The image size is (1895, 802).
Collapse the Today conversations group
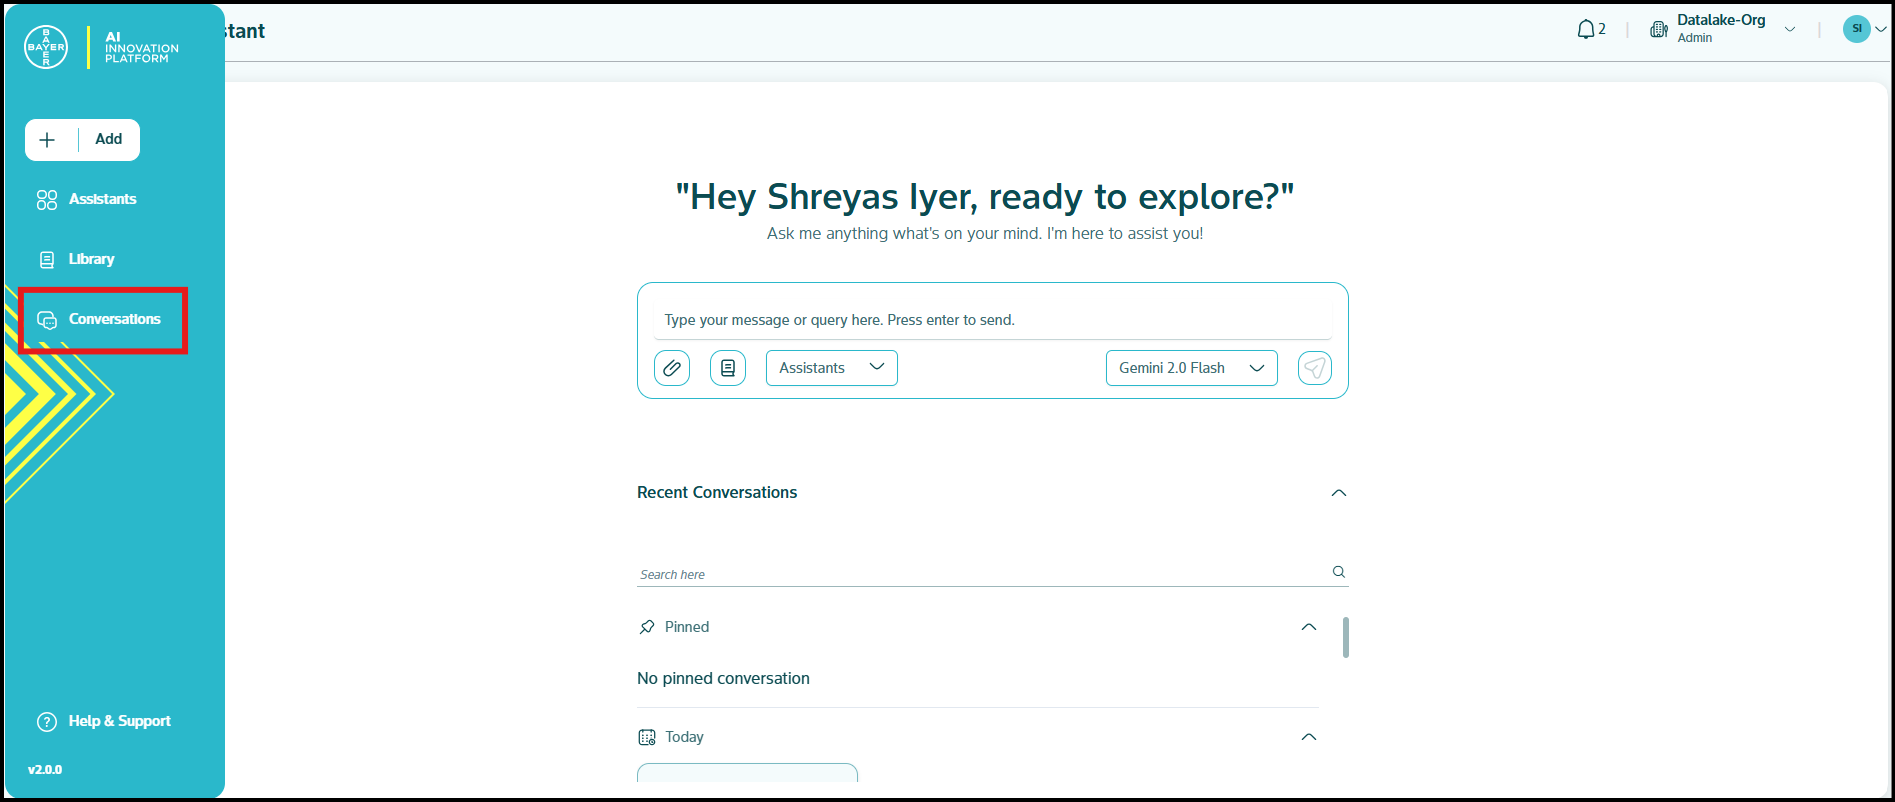(1308, 737)
